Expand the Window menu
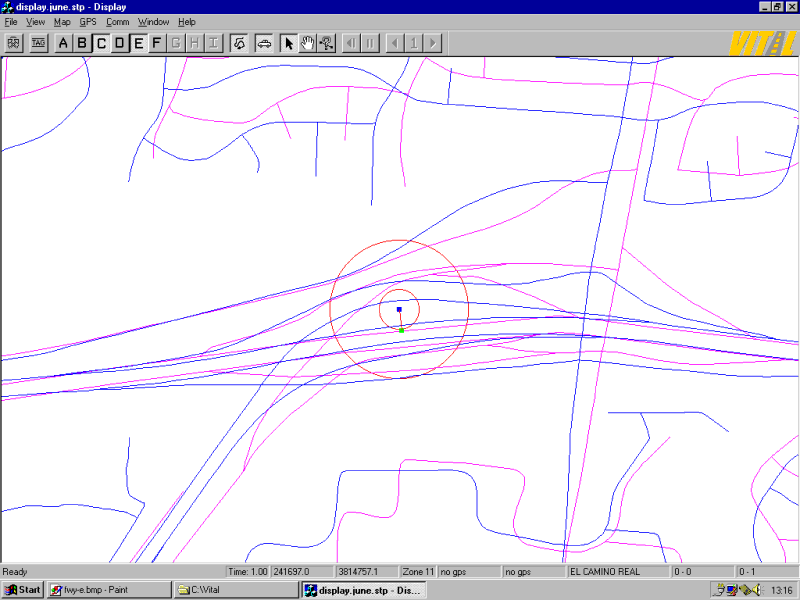800x600 pixels. [153, 22]
